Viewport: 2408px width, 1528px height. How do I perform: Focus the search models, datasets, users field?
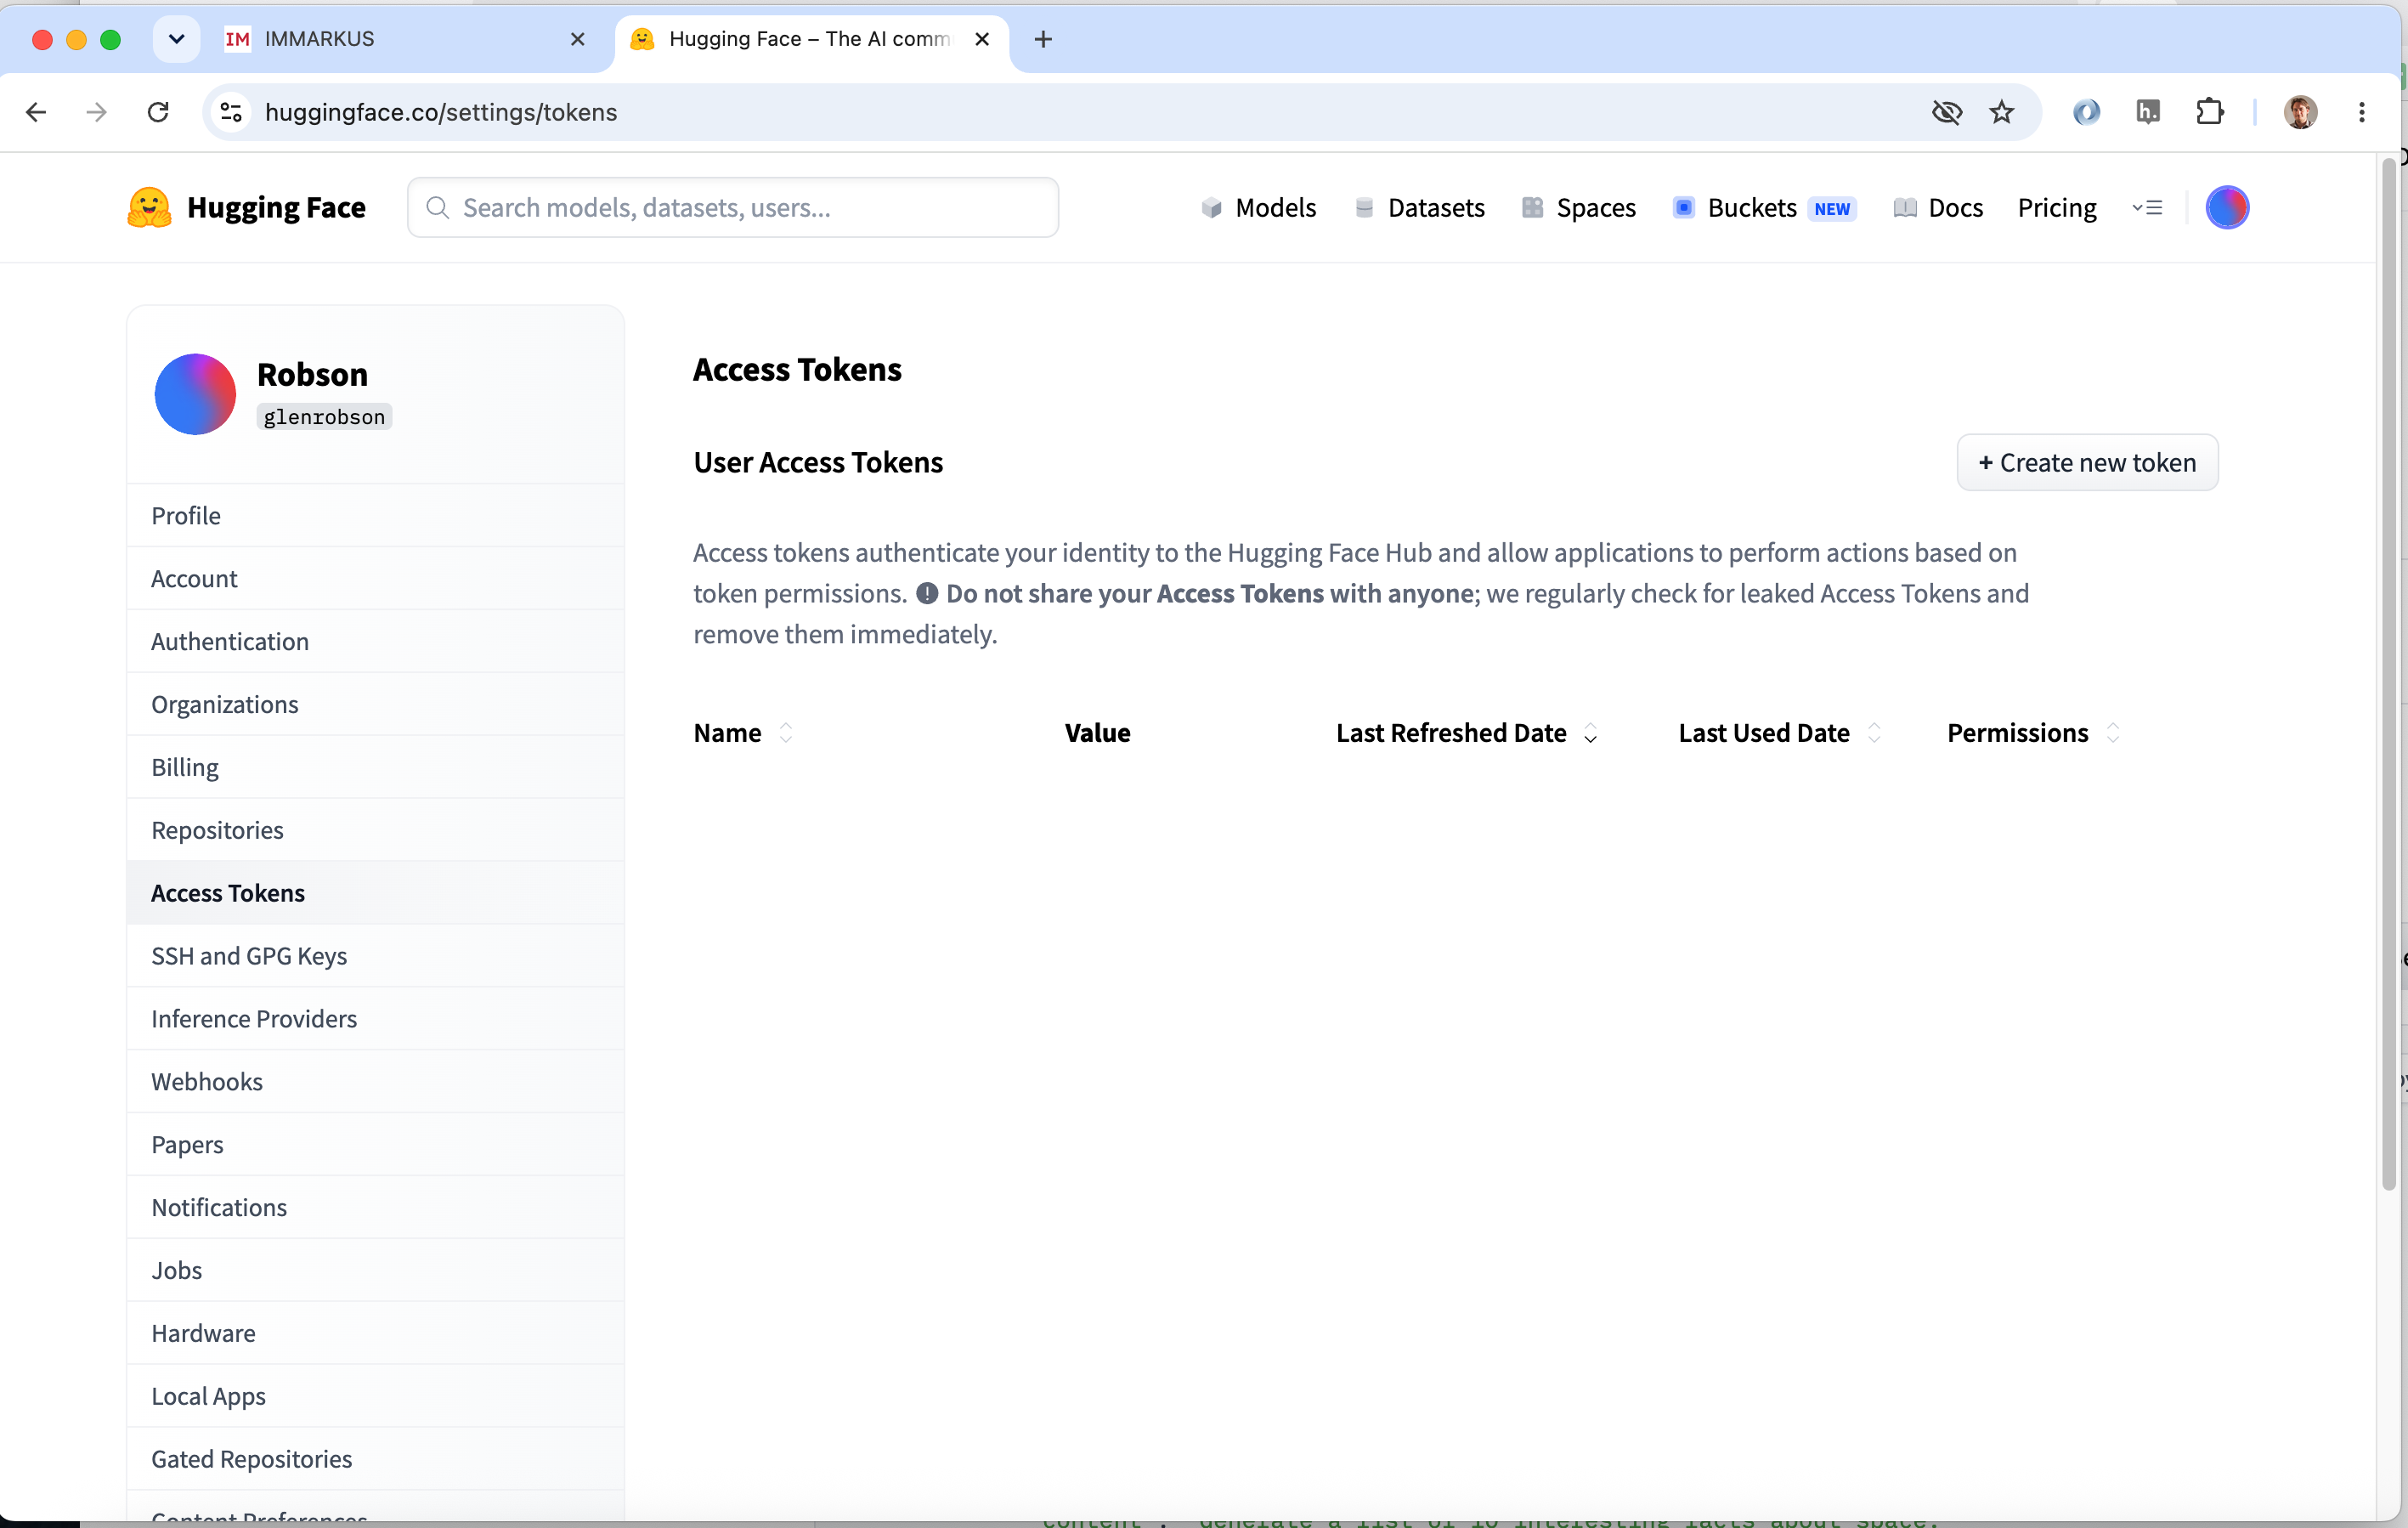click(733, 208)
